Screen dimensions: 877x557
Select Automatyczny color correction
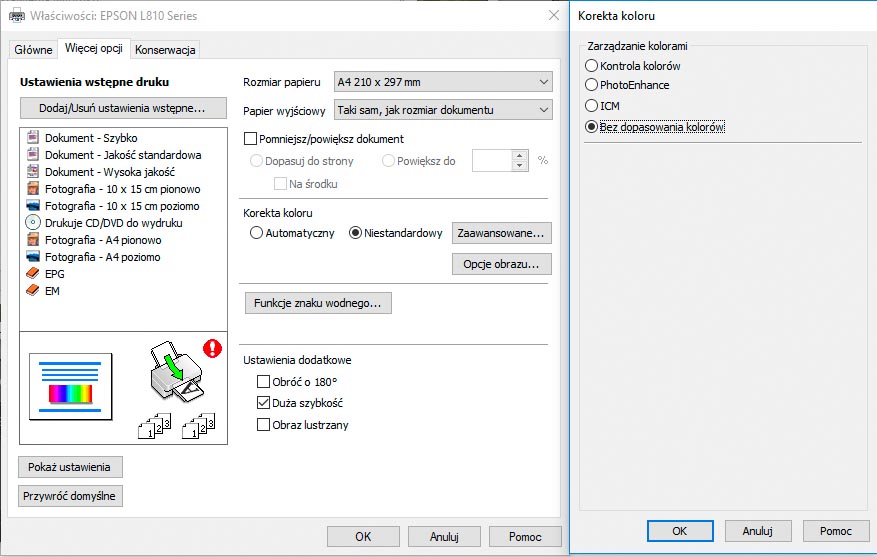click(x=256, y=233)
